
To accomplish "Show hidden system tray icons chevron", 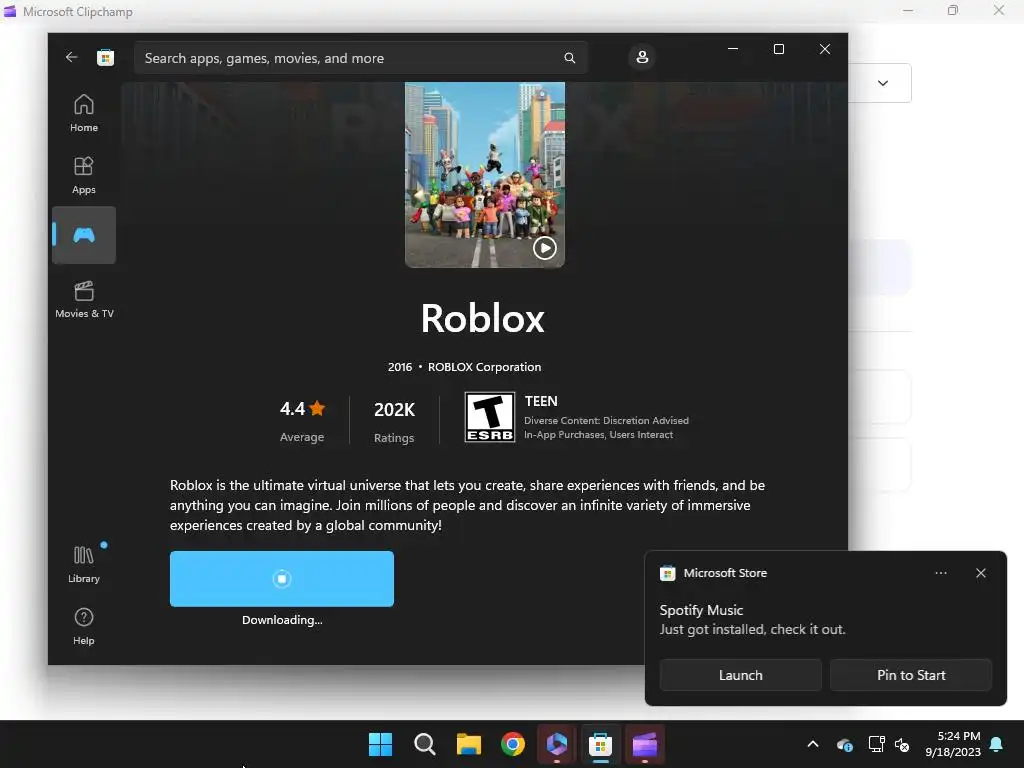I will point(813,744).
